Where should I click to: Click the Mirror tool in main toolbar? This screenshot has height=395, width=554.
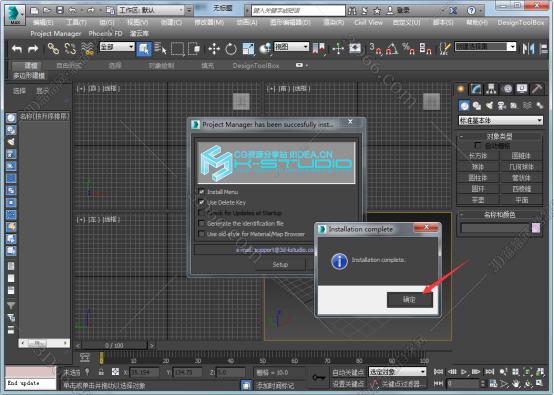528,48
